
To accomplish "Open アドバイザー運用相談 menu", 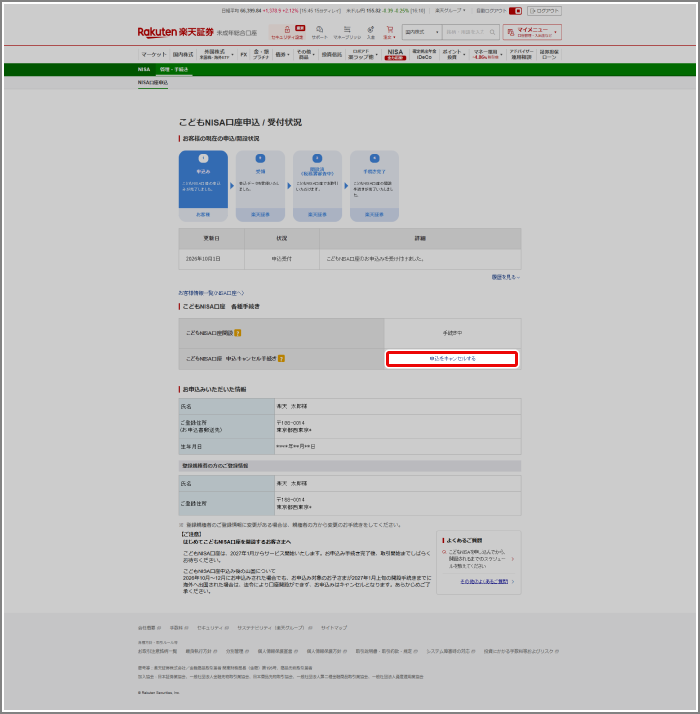I will [x=521, y=54].
